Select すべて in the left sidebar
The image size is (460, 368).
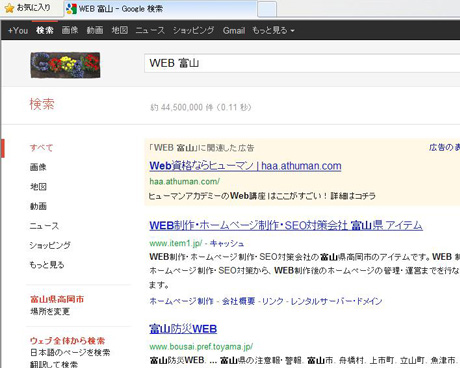coord(42,148)
